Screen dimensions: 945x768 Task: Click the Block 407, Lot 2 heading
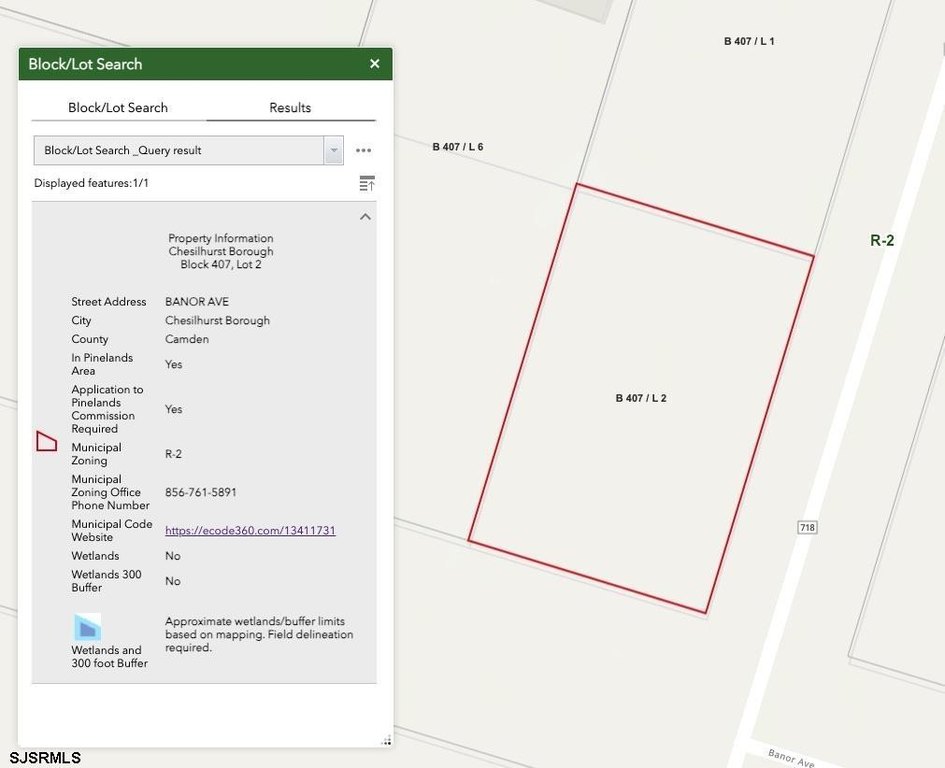(221, 264)
